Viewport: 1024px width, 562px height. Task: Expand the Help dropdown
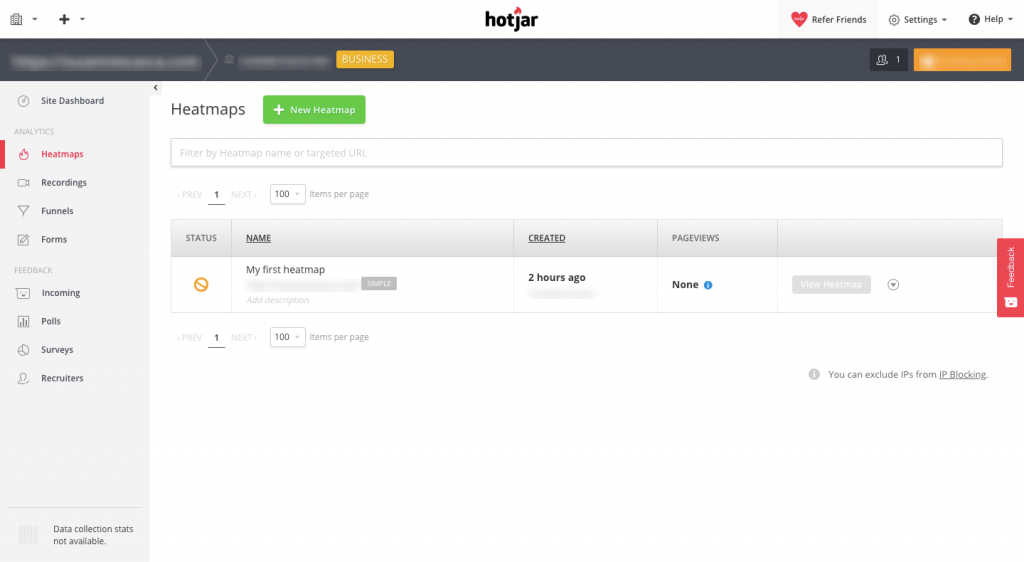click(1010, 20)
